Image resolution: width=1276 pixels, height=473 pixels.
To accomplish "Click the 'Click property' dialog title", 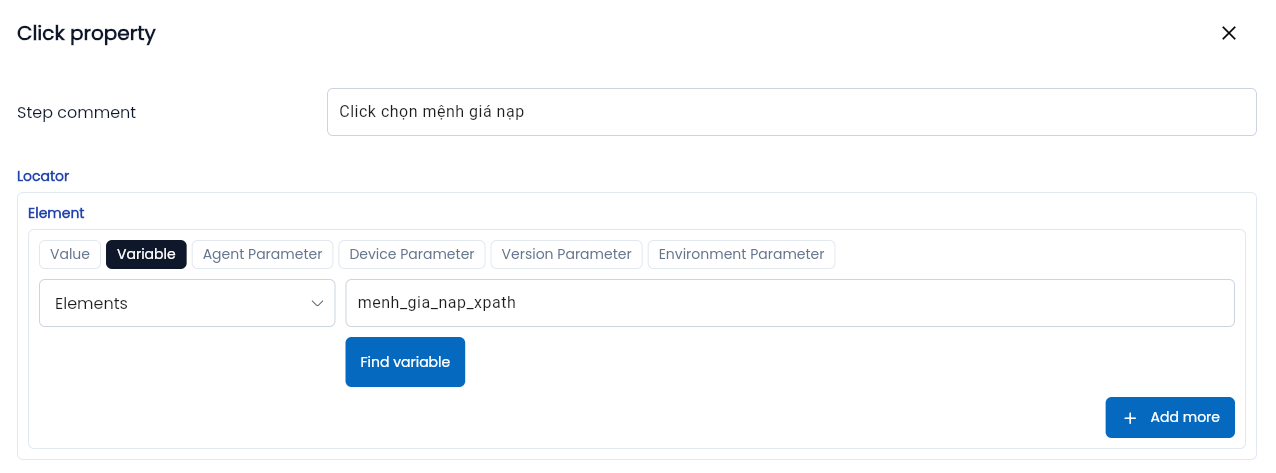I will tap(86, 33).
